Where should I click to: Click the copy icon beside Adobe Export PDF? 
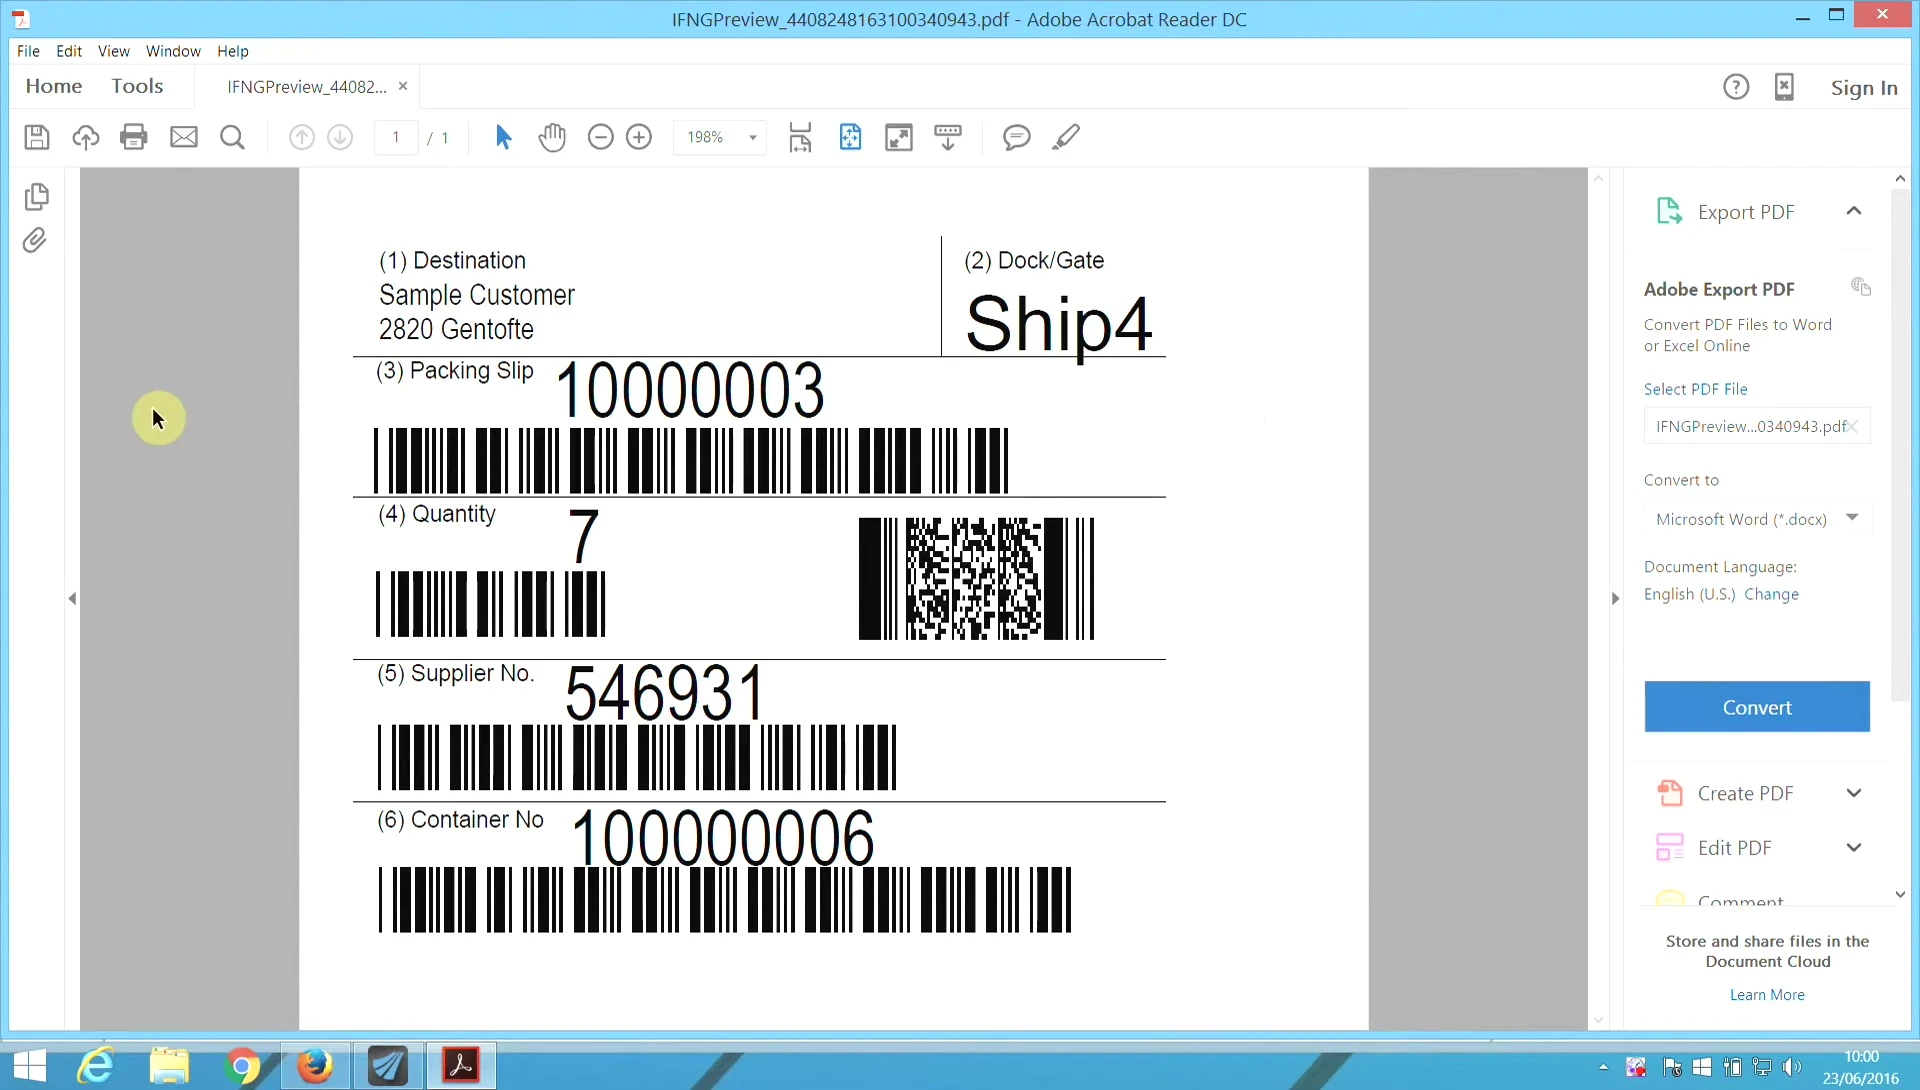pos(1860,287)
